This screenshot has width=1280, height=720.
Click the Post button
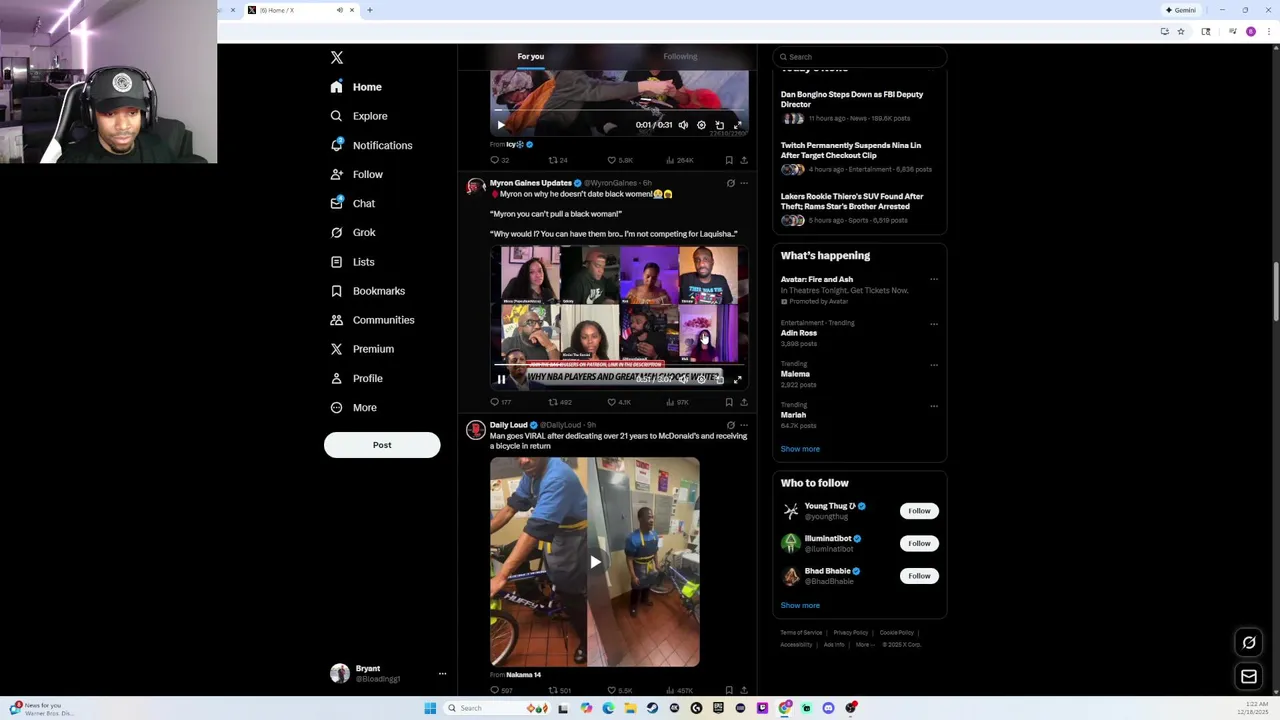point(382,445)
